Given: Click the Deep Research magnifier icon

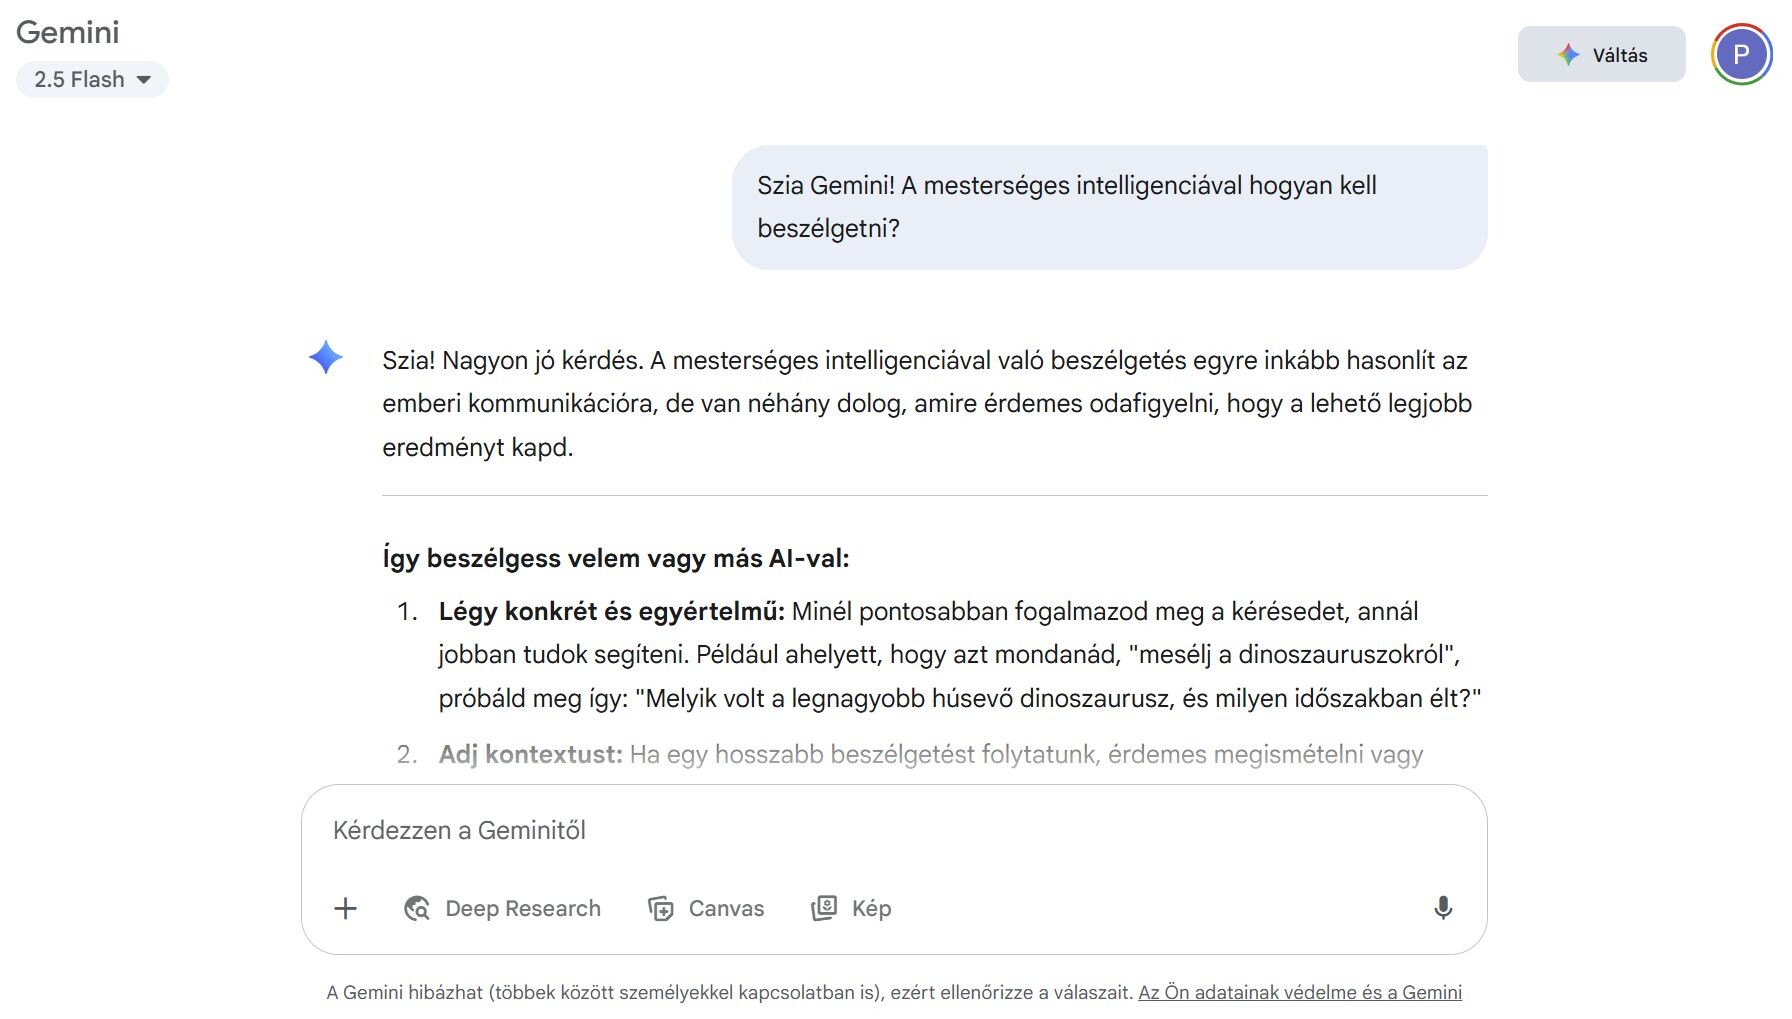Looking at the screenshot, I should (x=417, y=908).
